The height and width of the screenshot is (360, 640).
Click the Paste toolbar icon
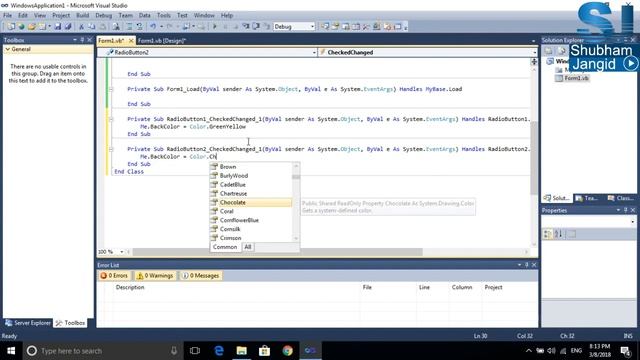coord(103,27)
